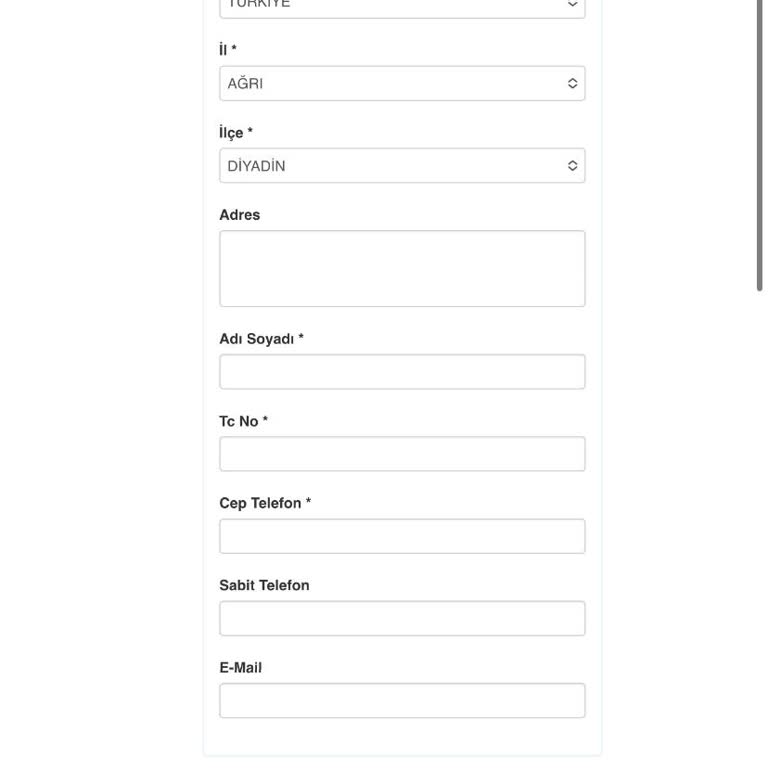Click the "İlçe *" label
Image resolution: width=768 pixels, height=768 pixels.
(235, 133)
